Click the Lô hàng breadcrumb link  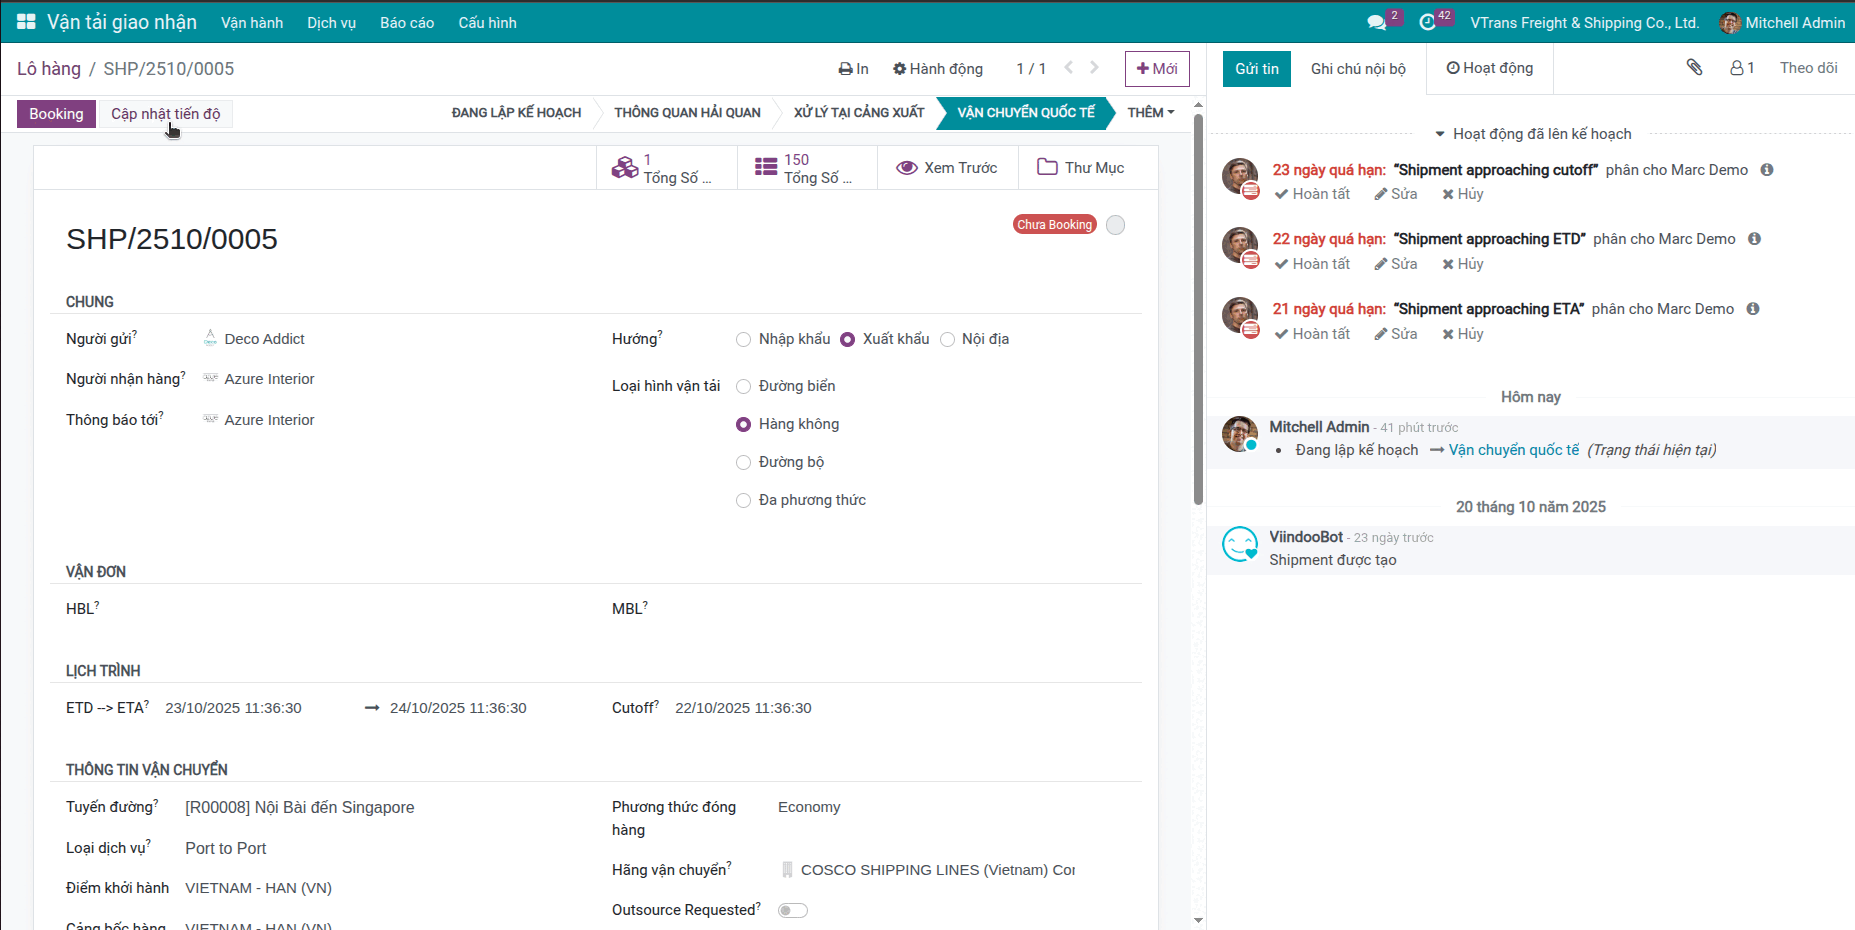click(49, 69)
